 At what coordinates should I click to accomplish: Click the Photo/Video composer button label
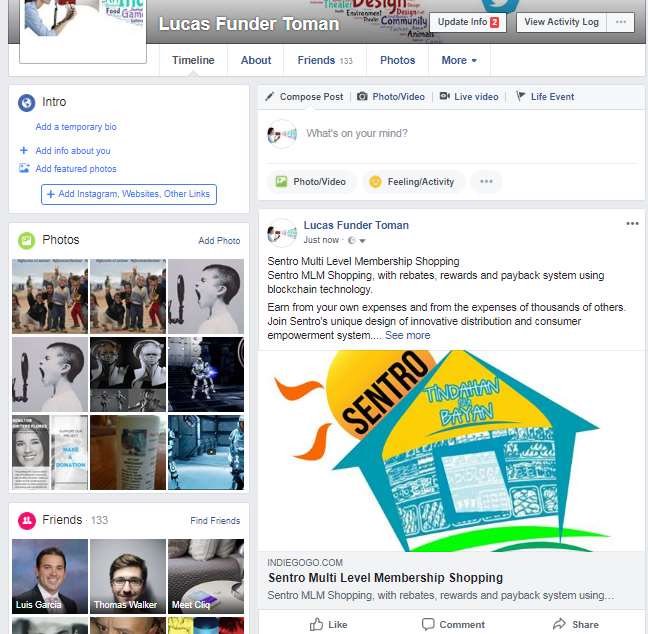319,182
